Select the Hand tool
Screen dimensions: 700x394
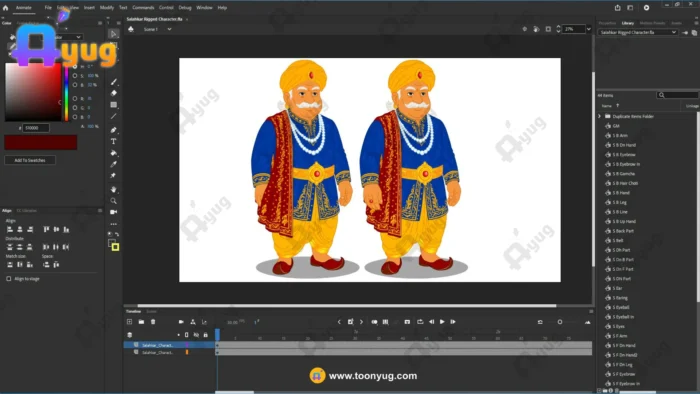(x=113, y=189)
